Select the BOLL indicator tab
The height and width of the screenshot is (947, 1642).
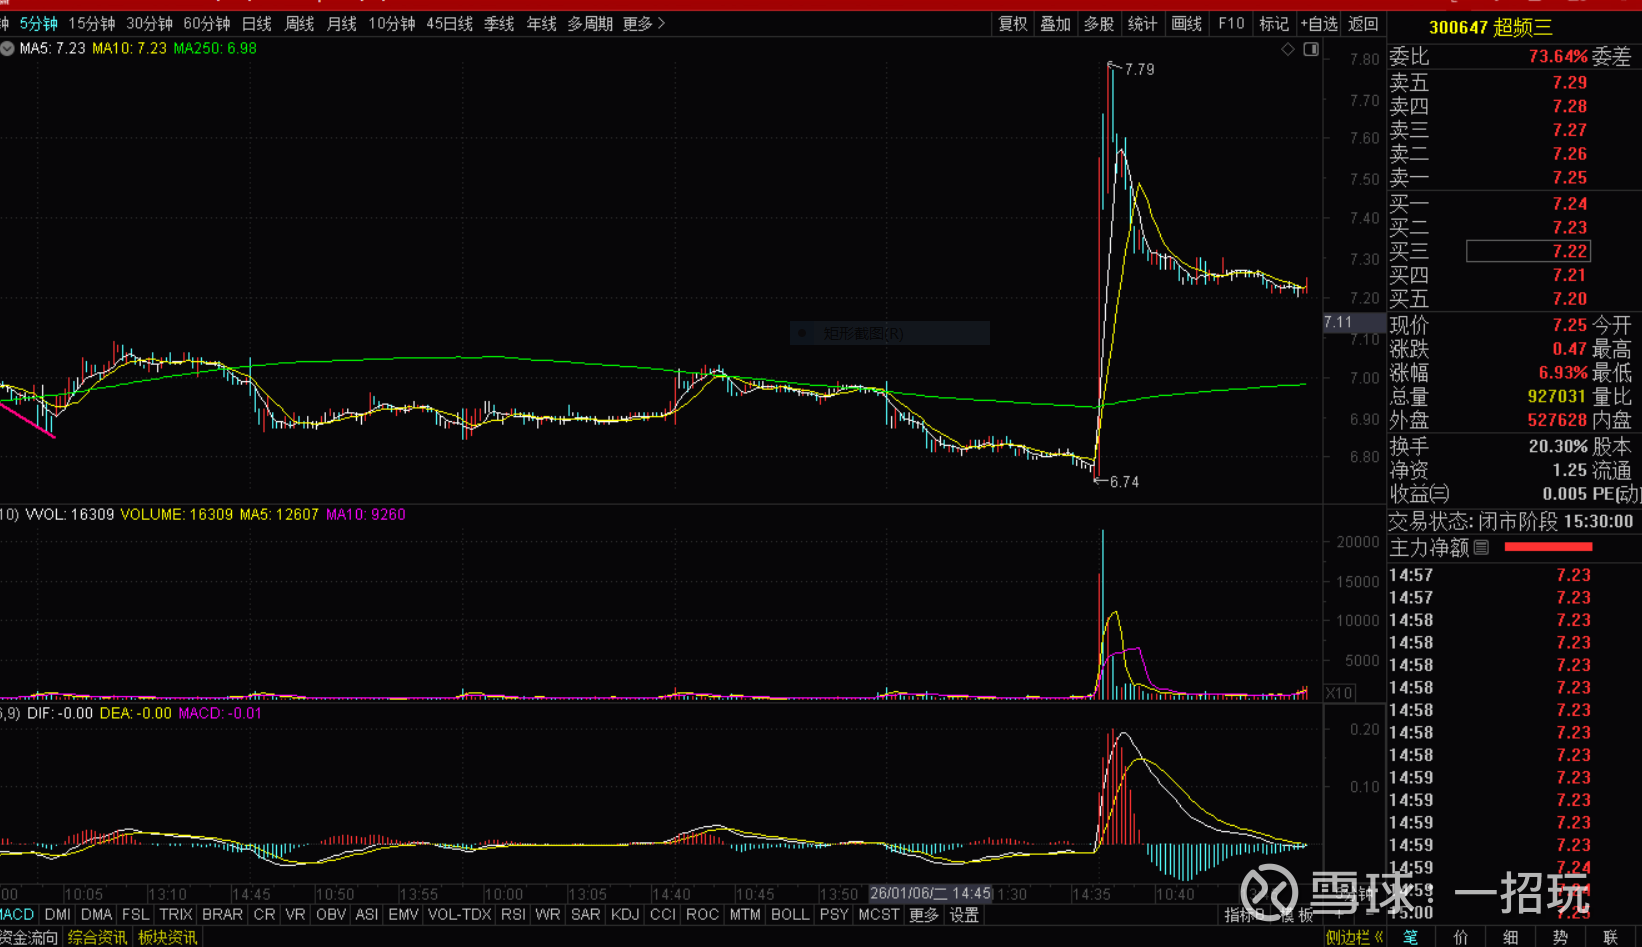790,915
